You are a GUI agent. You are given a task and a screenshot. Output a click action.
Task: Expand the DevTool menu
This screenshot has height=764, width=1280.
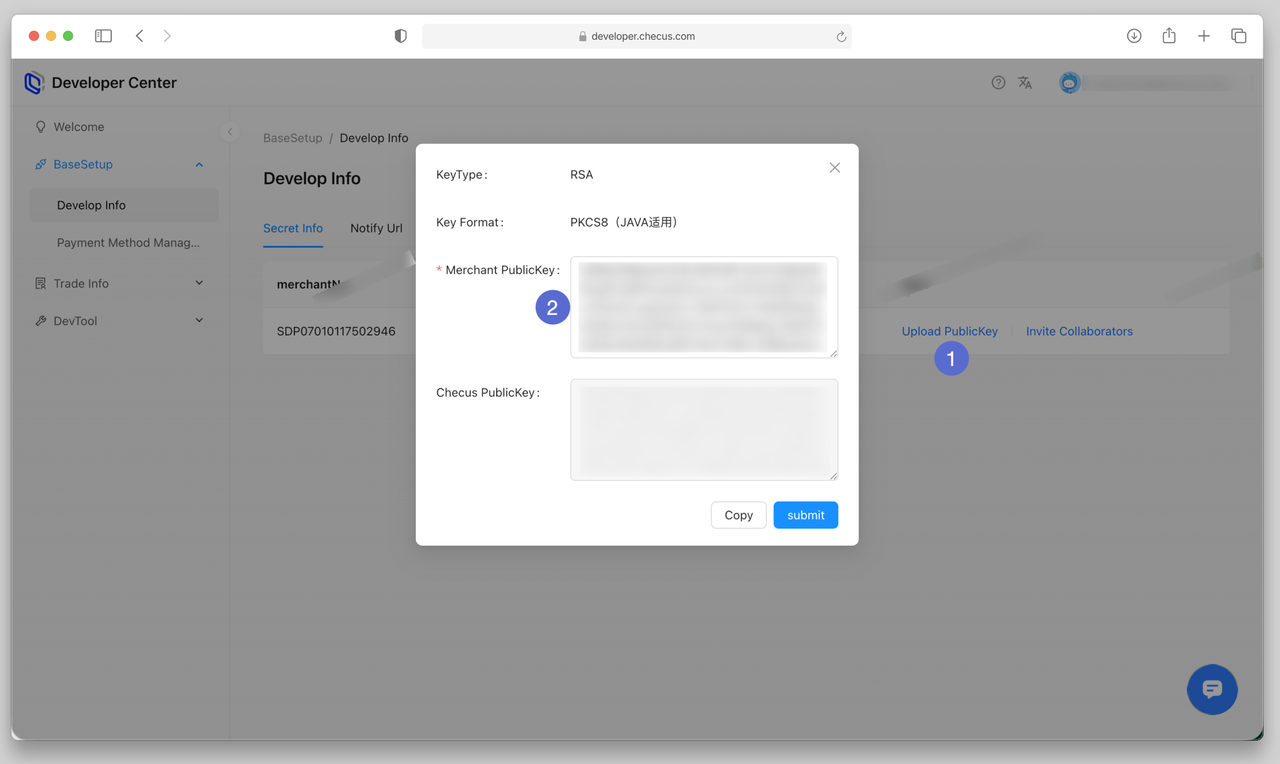tap(199, 321)
